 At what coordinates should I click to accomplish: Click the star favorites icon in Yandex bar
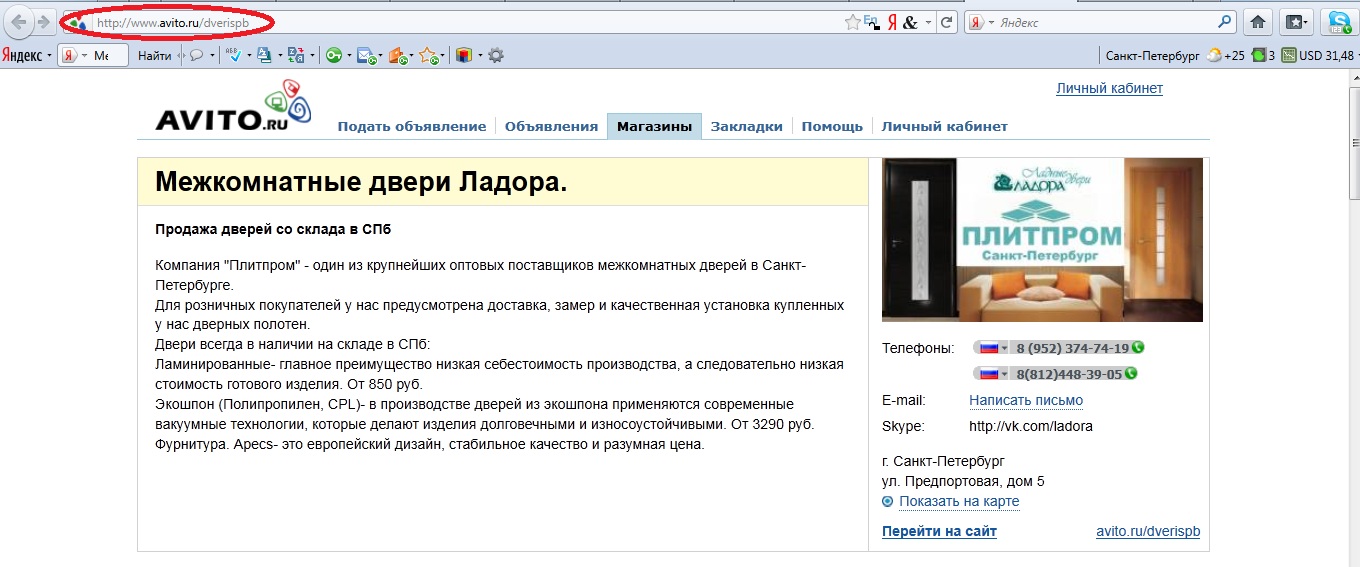pyautogui.click(x=428, y=56)
